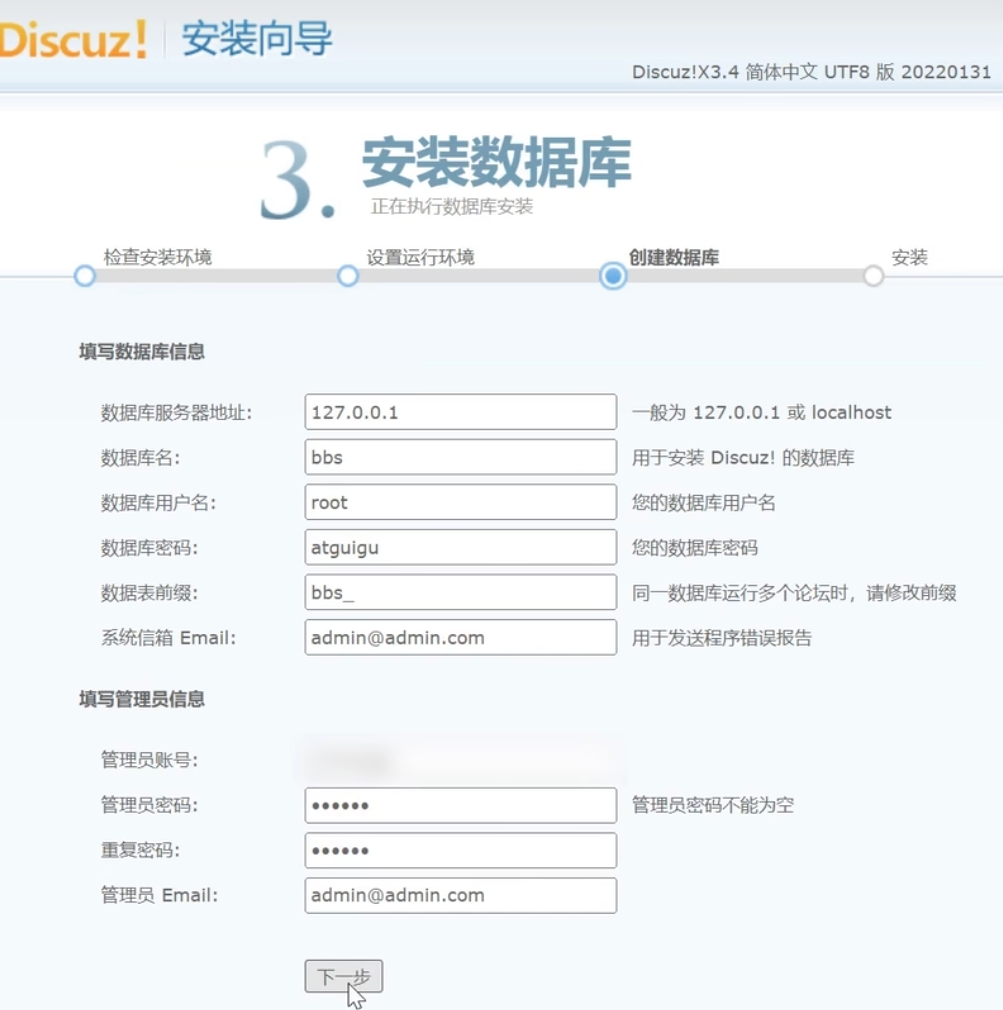Edit the 数据表前缀 field
Screen dimensions: 1003x1010
coord(460,592)
